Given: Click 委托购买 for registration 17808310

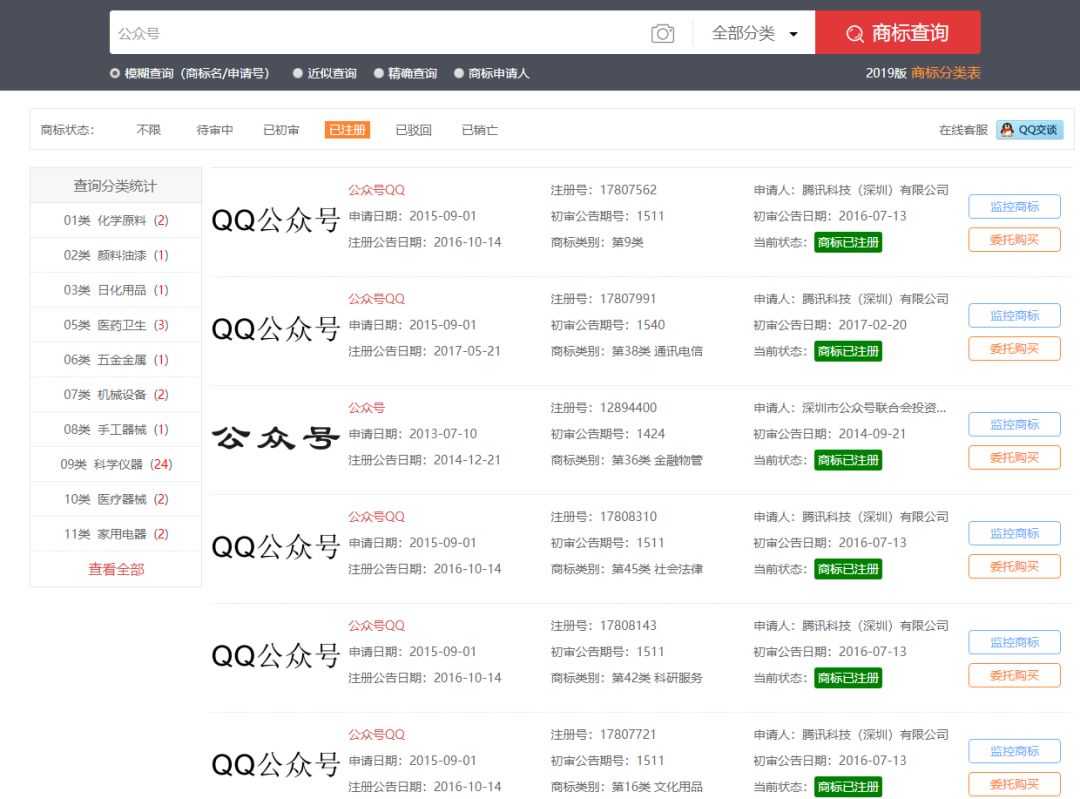Looking at the screenshot, I should 1014,566.
